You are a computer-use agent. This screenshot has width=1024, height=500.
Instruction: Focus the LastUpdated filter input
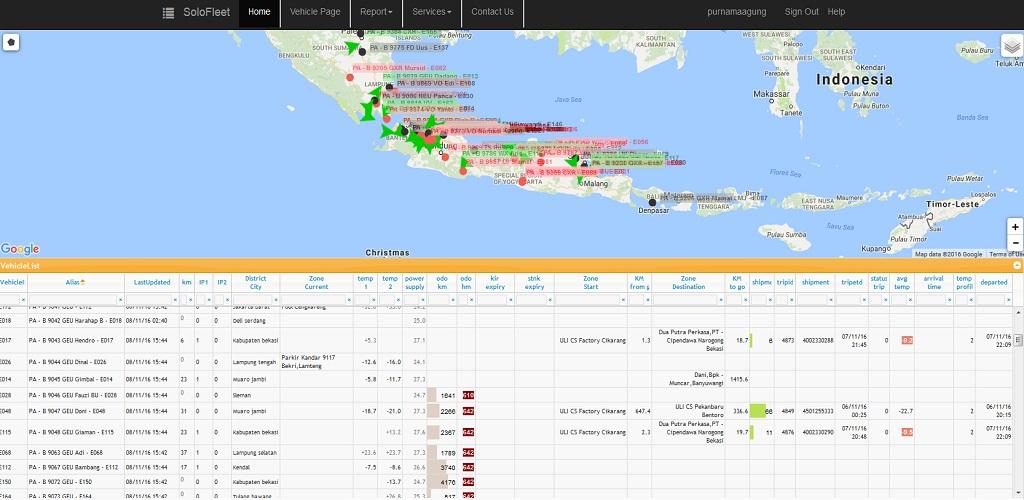[148, 300]
